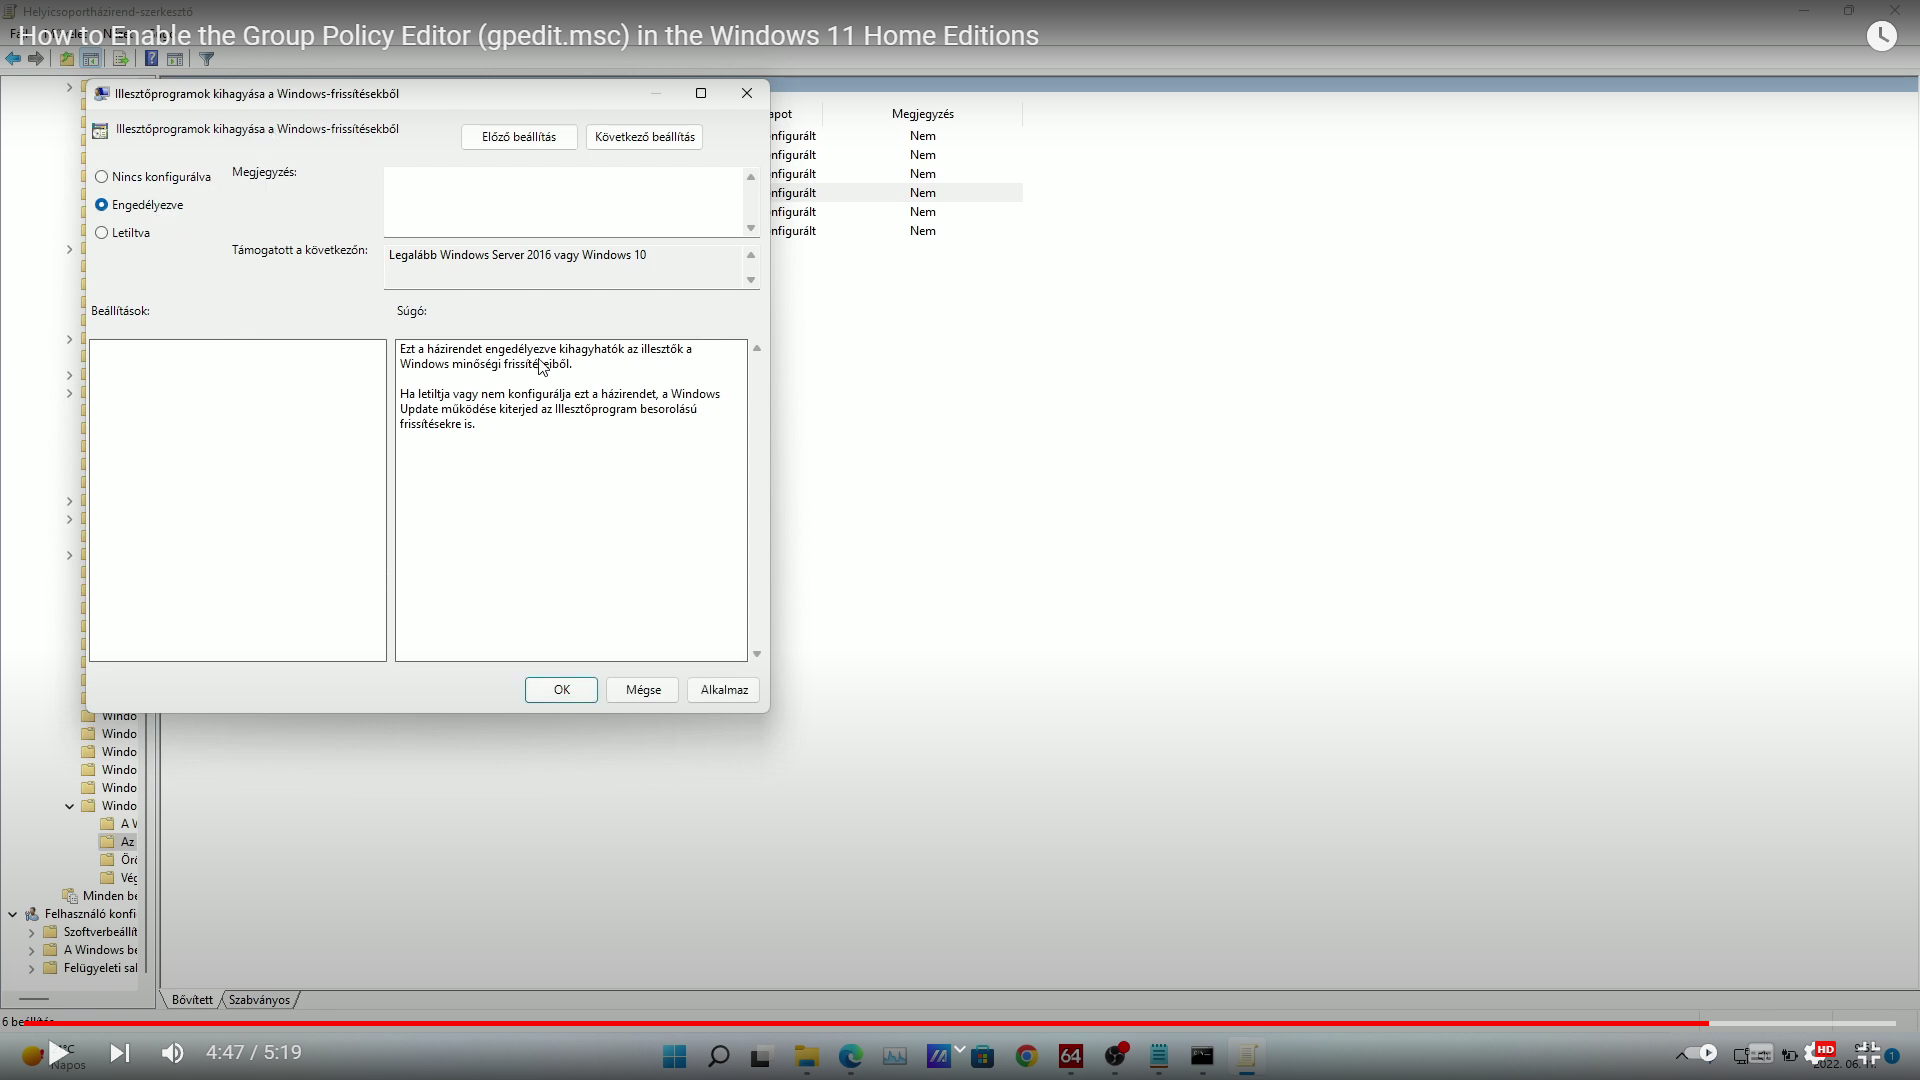
Task: Open the black terminal window taskbar icon
Action: (x=1202, y=1056)
